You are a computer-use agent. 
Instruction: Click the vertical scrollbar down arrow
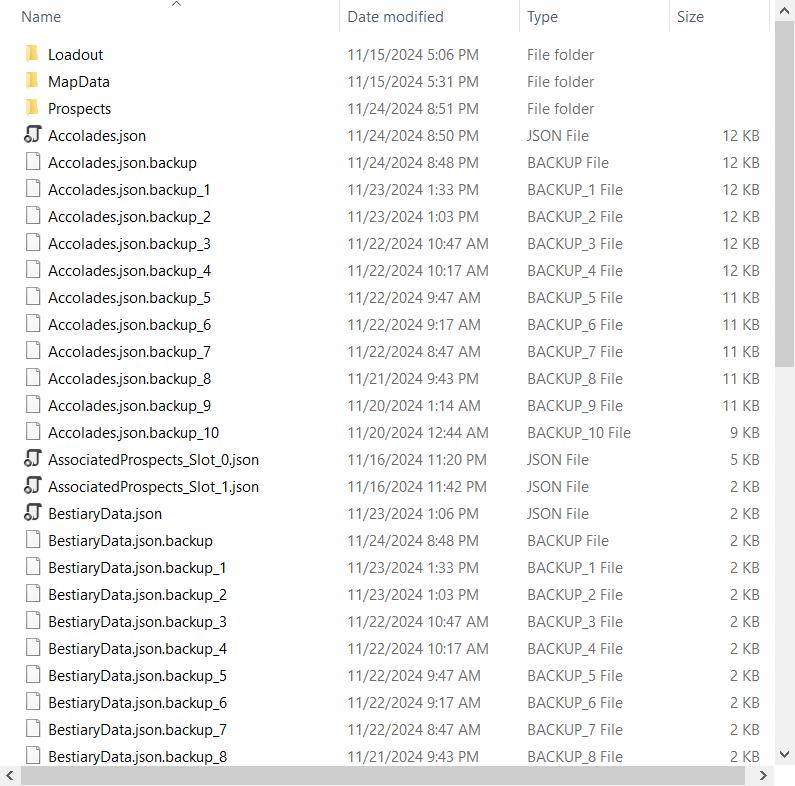click(784, 754)
